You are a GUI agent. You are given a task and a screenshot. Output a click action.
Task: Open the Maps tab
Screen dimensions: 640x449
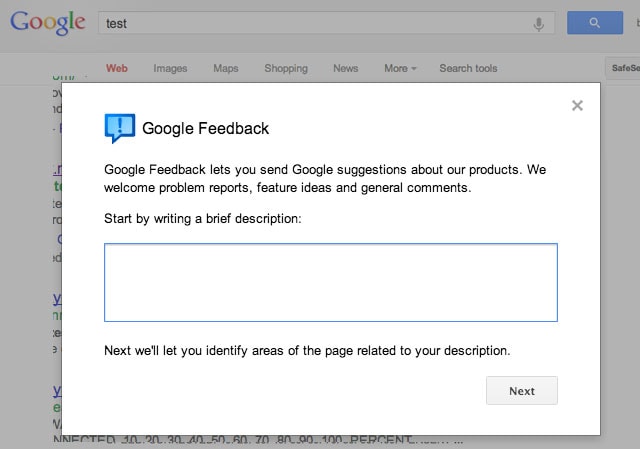point(226,68)
